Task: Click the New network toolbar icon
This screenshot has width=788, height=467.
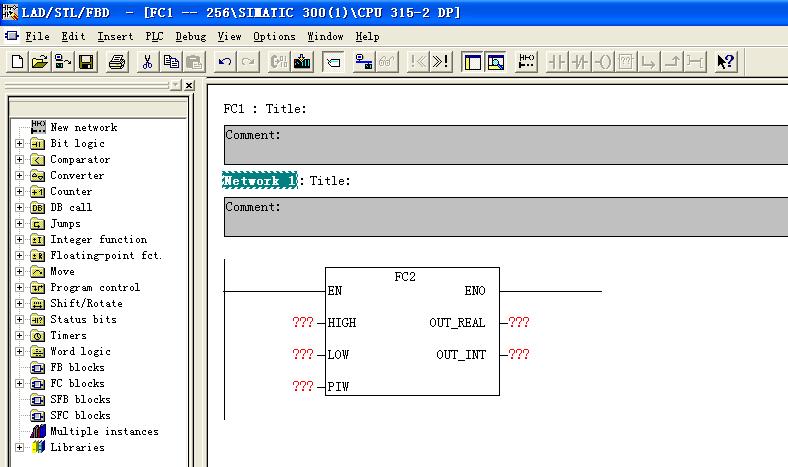Action: click(527, 62)
